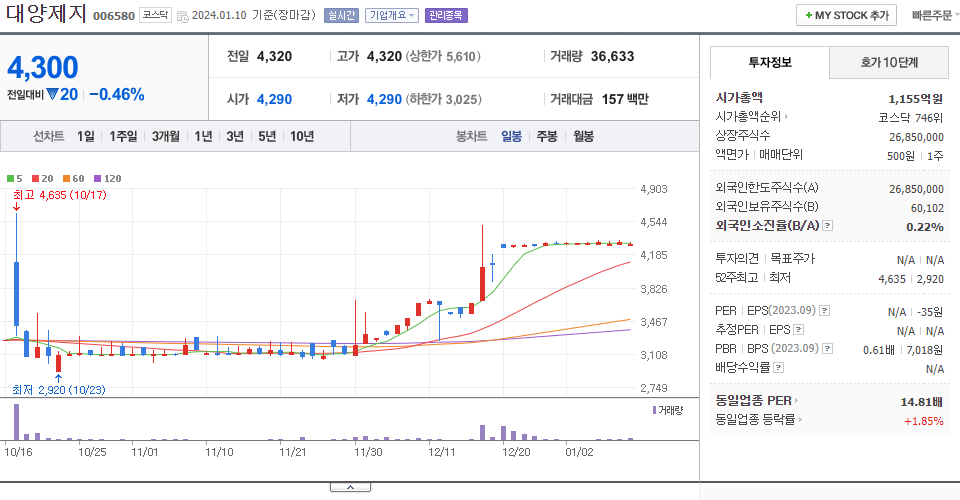Viewport: 960px width, 500px height.
Task: Click the 시가총액 value 1,155억원
Action: point(915,99)
